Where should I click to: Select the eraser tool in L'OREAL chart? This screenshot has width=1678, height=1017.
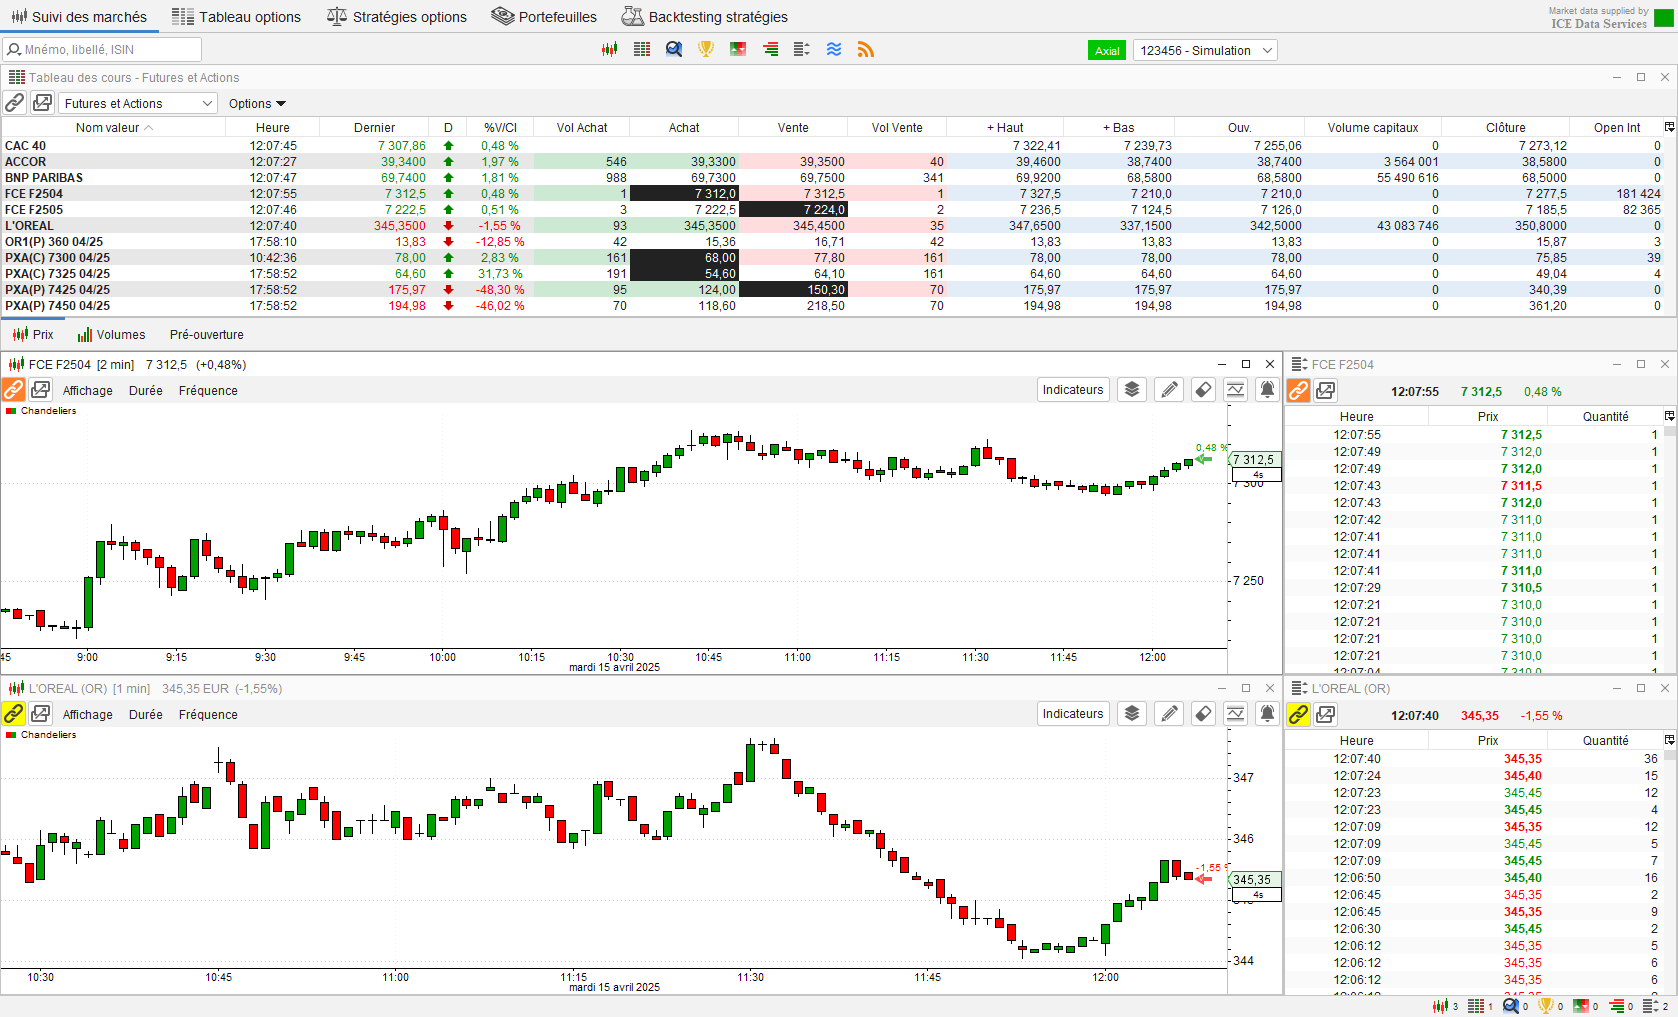click(1204, 714)
